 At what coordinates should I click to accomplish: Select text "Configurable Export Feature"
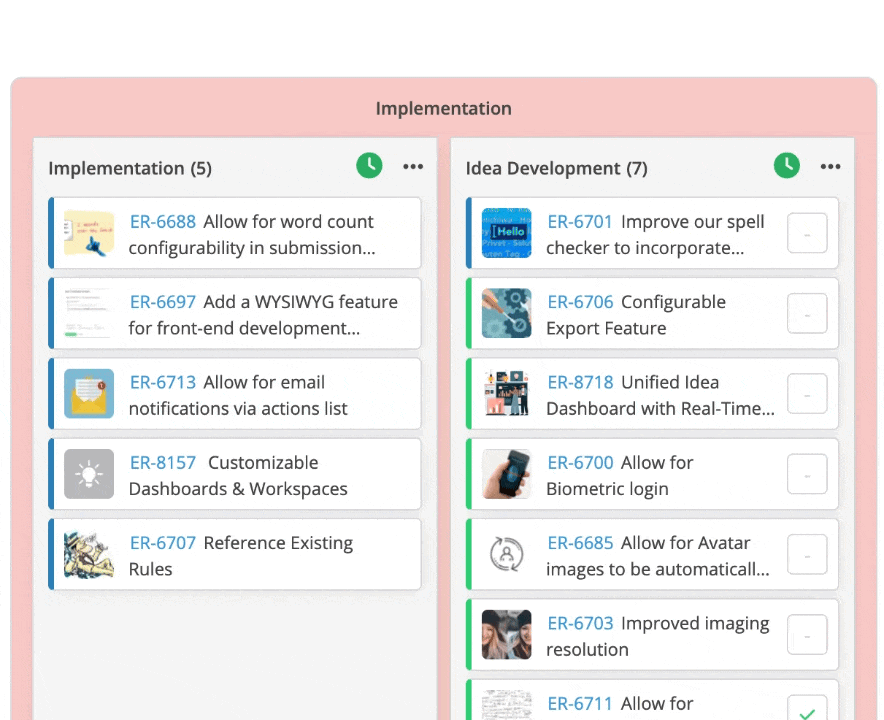coord(636,315)
